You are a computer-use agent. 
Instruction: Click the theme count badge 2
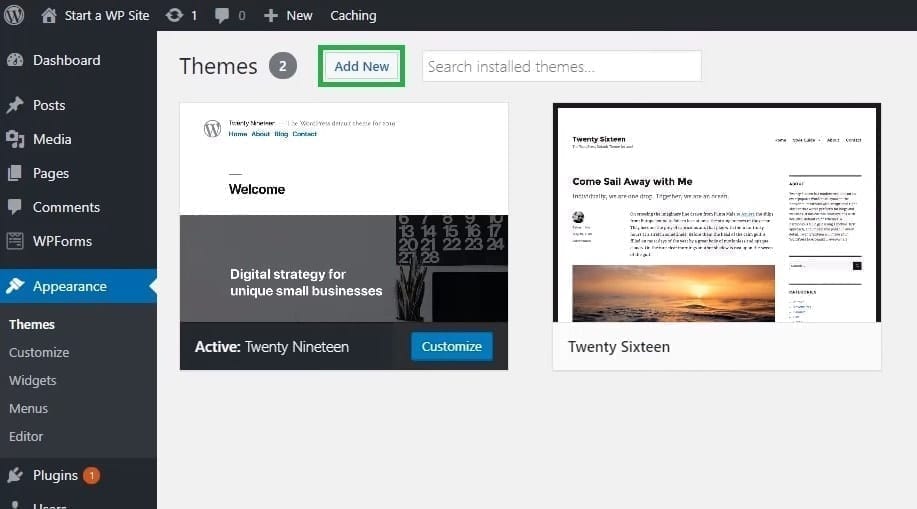(x=282, y=66)
